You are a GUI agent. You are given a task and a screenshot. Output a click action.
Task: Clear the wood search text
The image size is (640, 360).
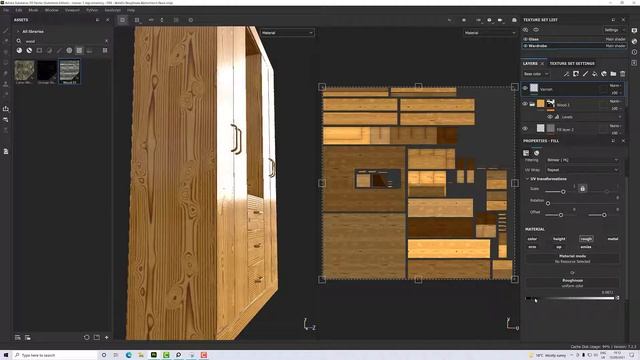point(107,41)
